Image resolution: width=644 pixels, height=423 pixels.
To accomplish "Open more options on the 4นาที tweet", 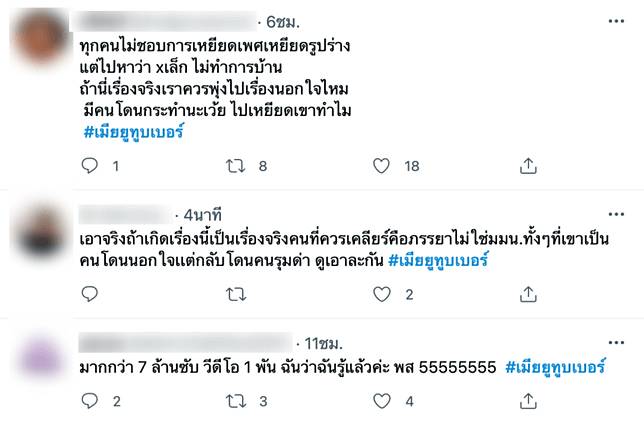I will (x=618, y=214).
